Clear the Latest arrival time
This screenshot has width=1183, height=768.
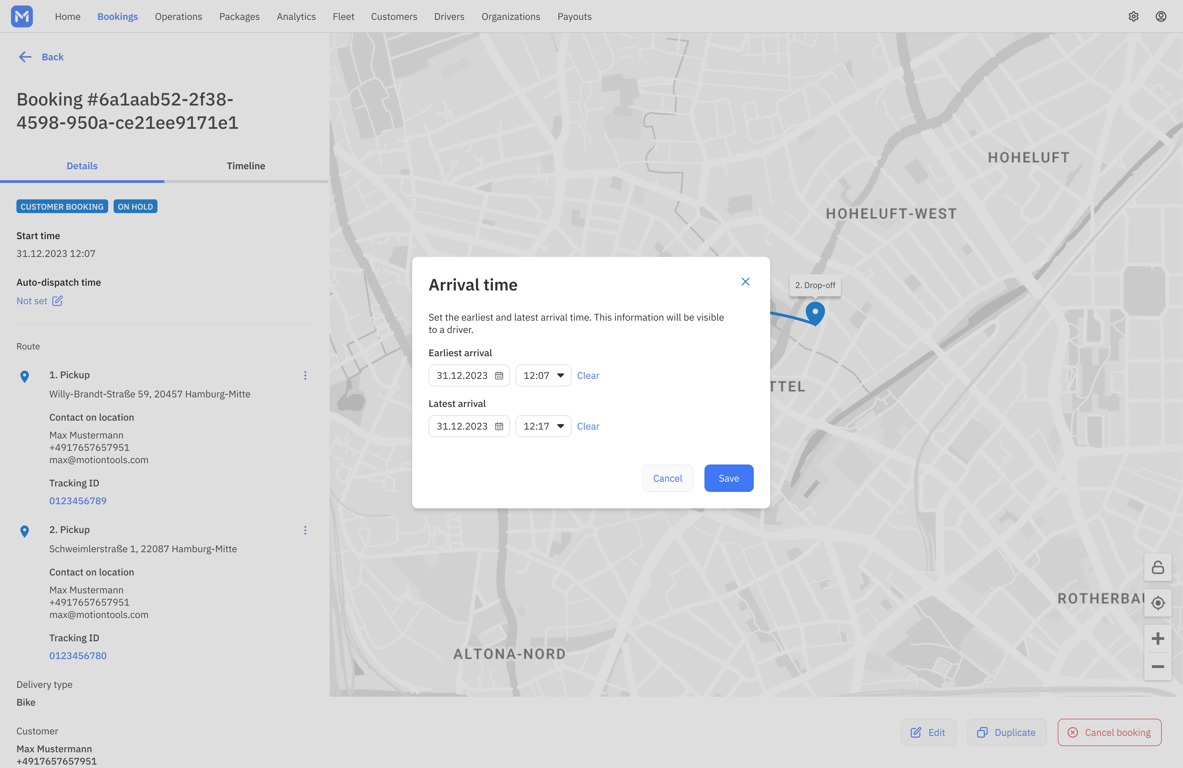click(x=588, y=426)
